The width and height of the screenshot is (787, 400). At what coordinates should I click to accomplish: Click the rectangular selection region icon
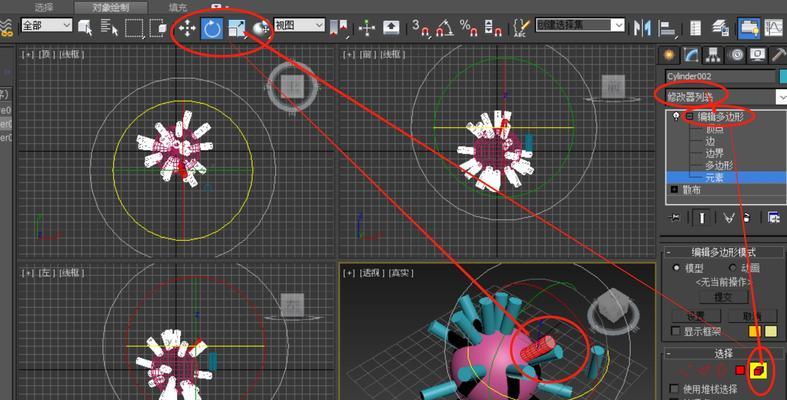(x=134, y=28)
